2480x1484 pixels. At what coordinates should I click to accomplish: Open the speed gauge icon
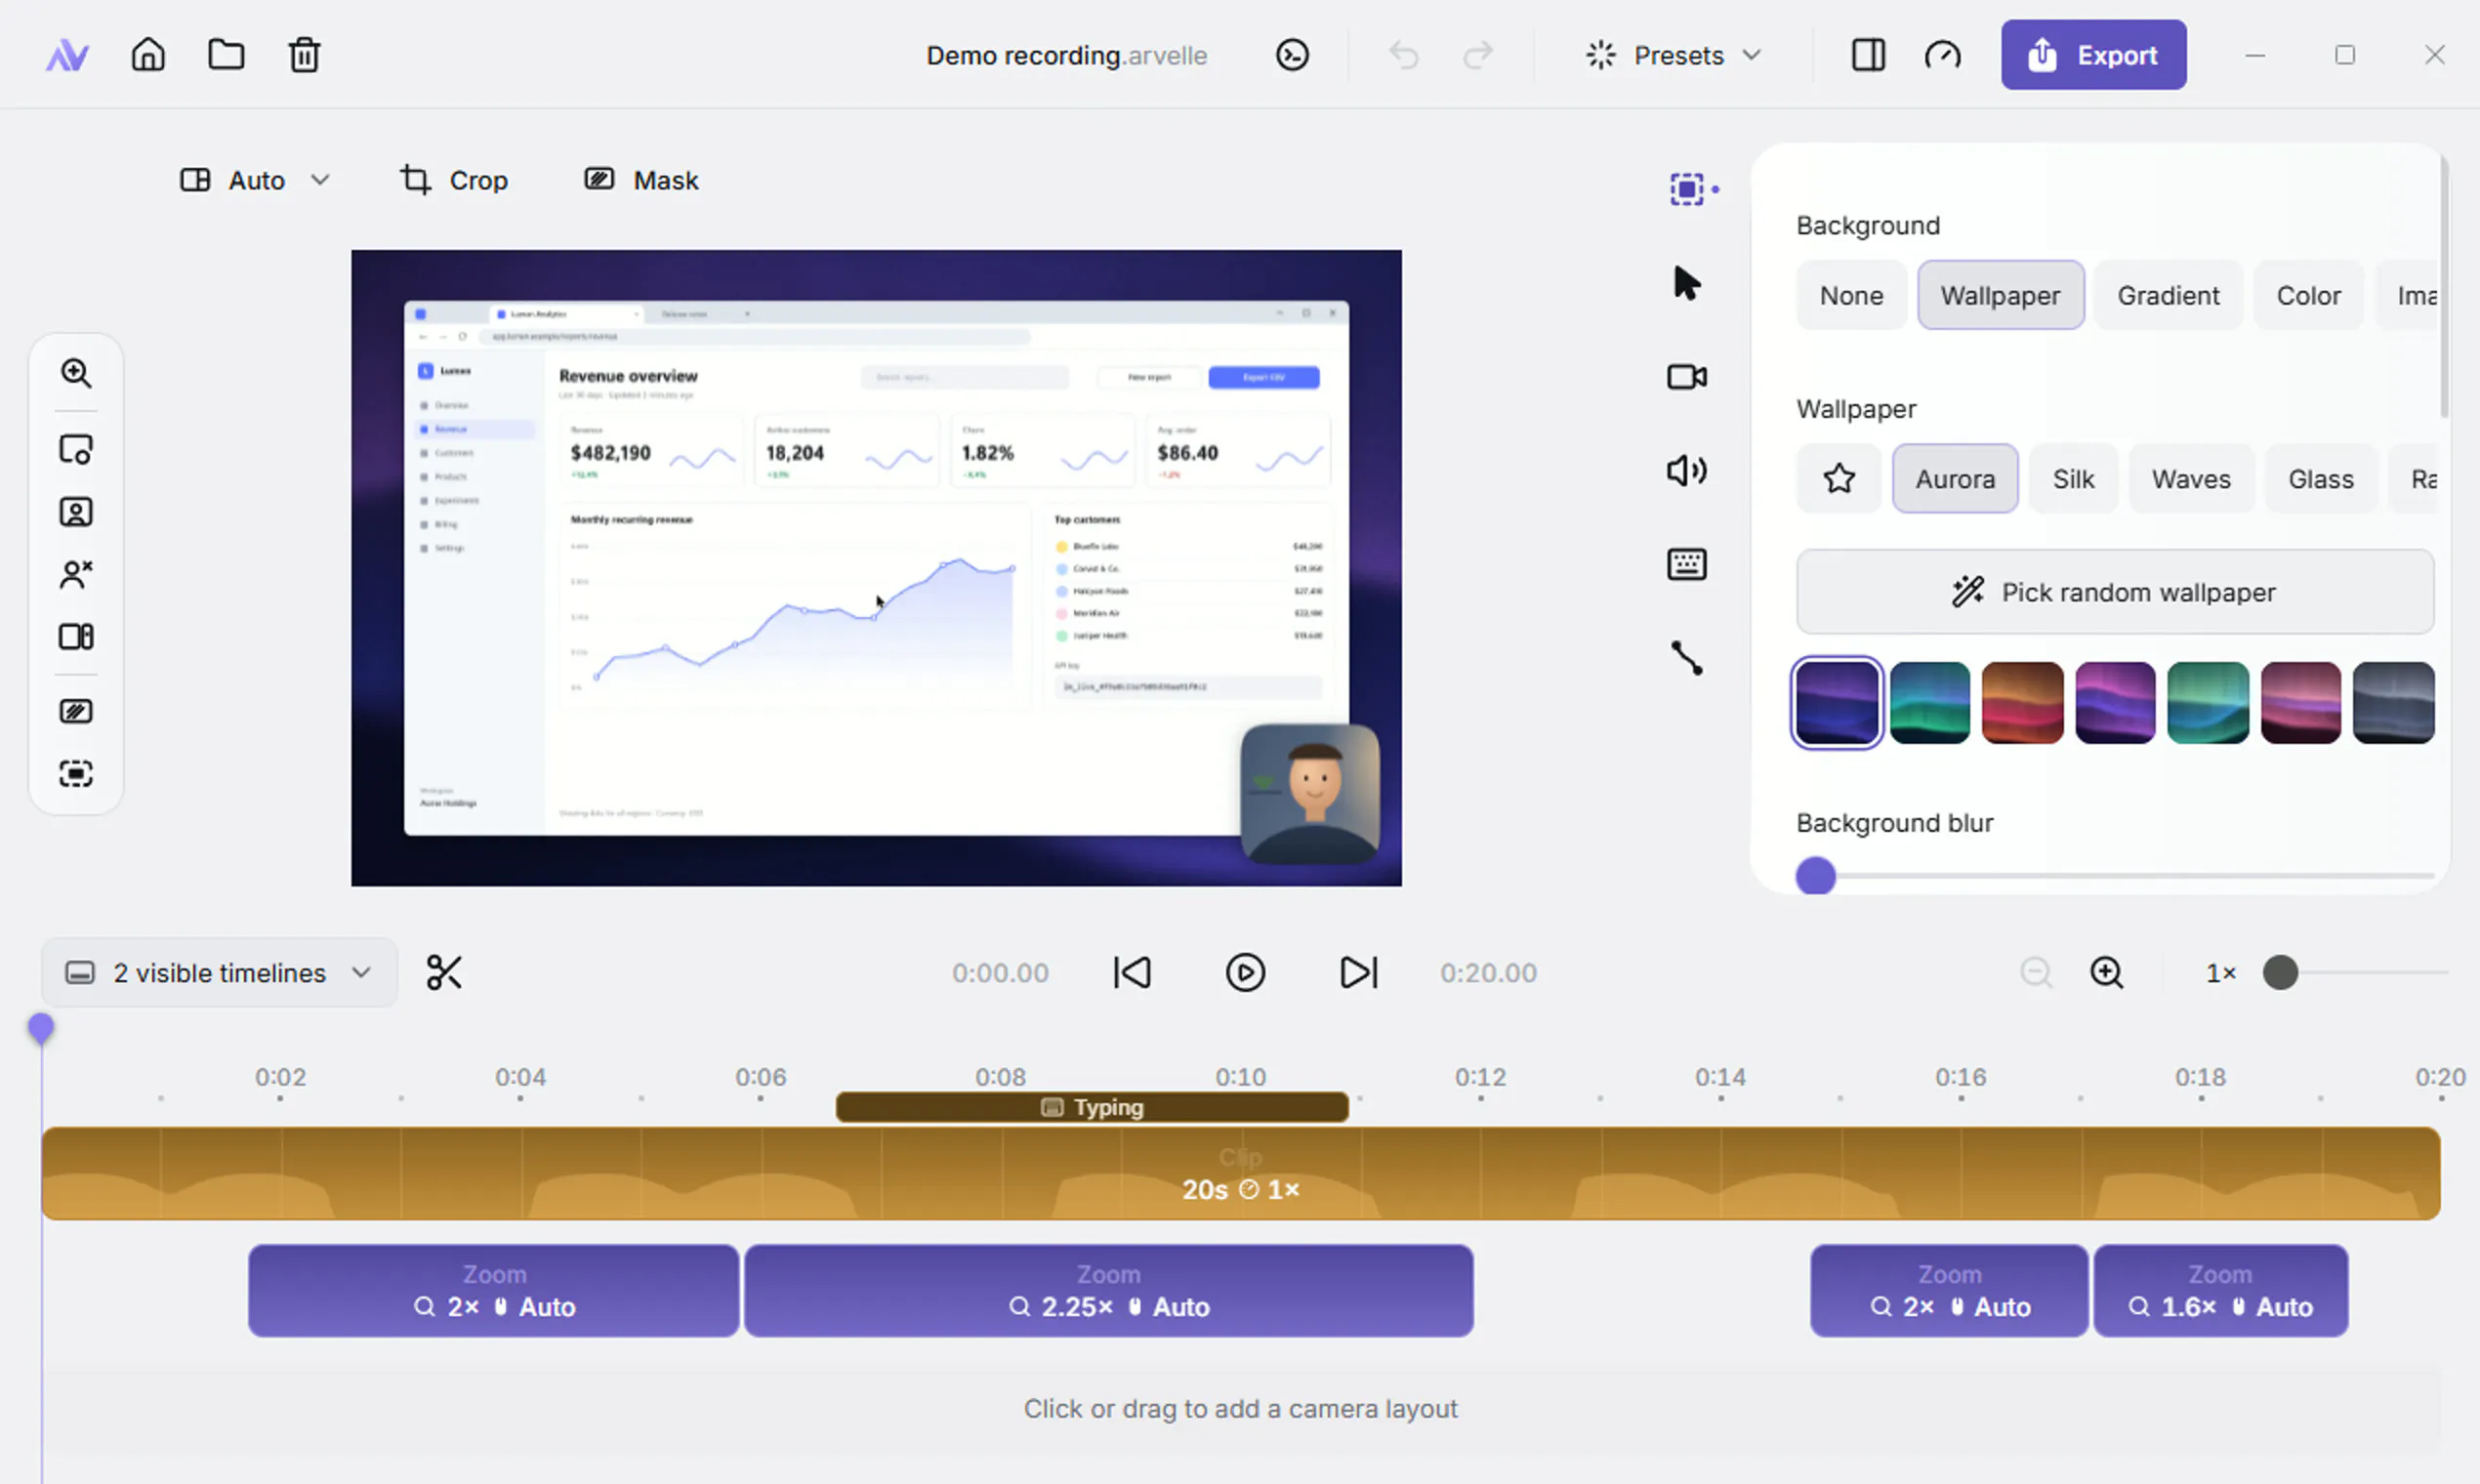tap(1943, 54)
